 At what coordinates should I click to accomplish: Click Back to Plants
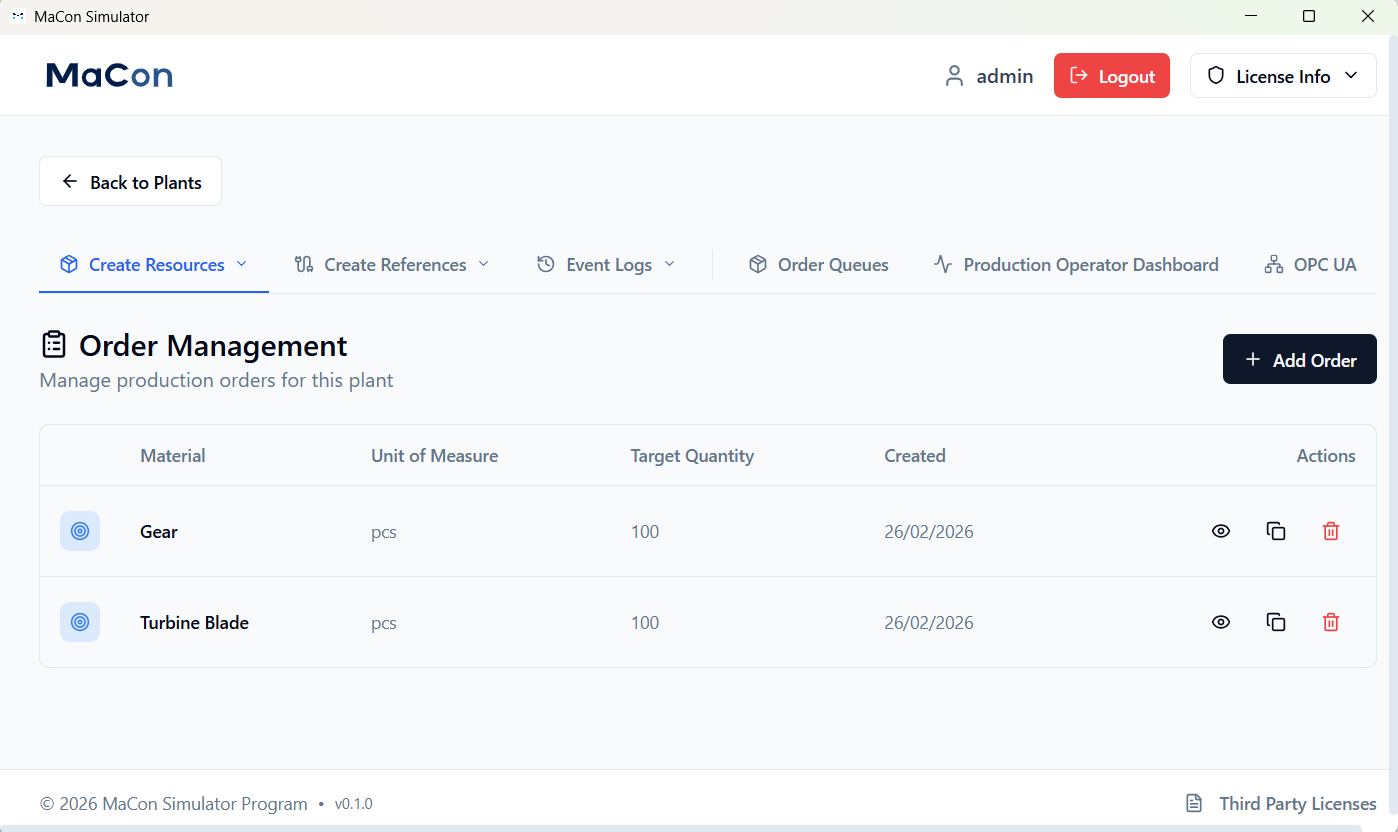pos(130,181)
